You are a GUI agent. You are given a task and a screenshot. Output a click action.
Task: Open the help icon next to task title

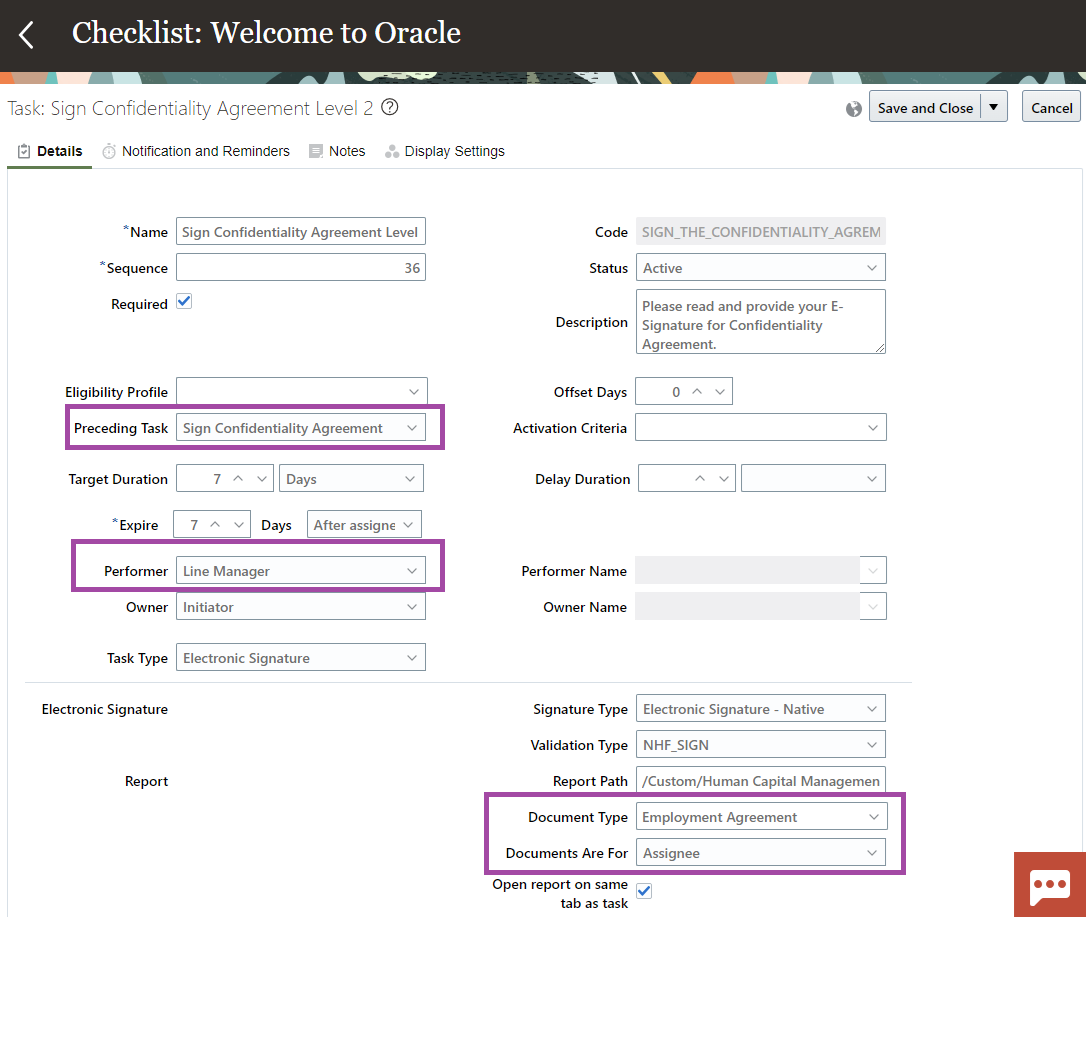pyautogui.click(x=390, y=107)
